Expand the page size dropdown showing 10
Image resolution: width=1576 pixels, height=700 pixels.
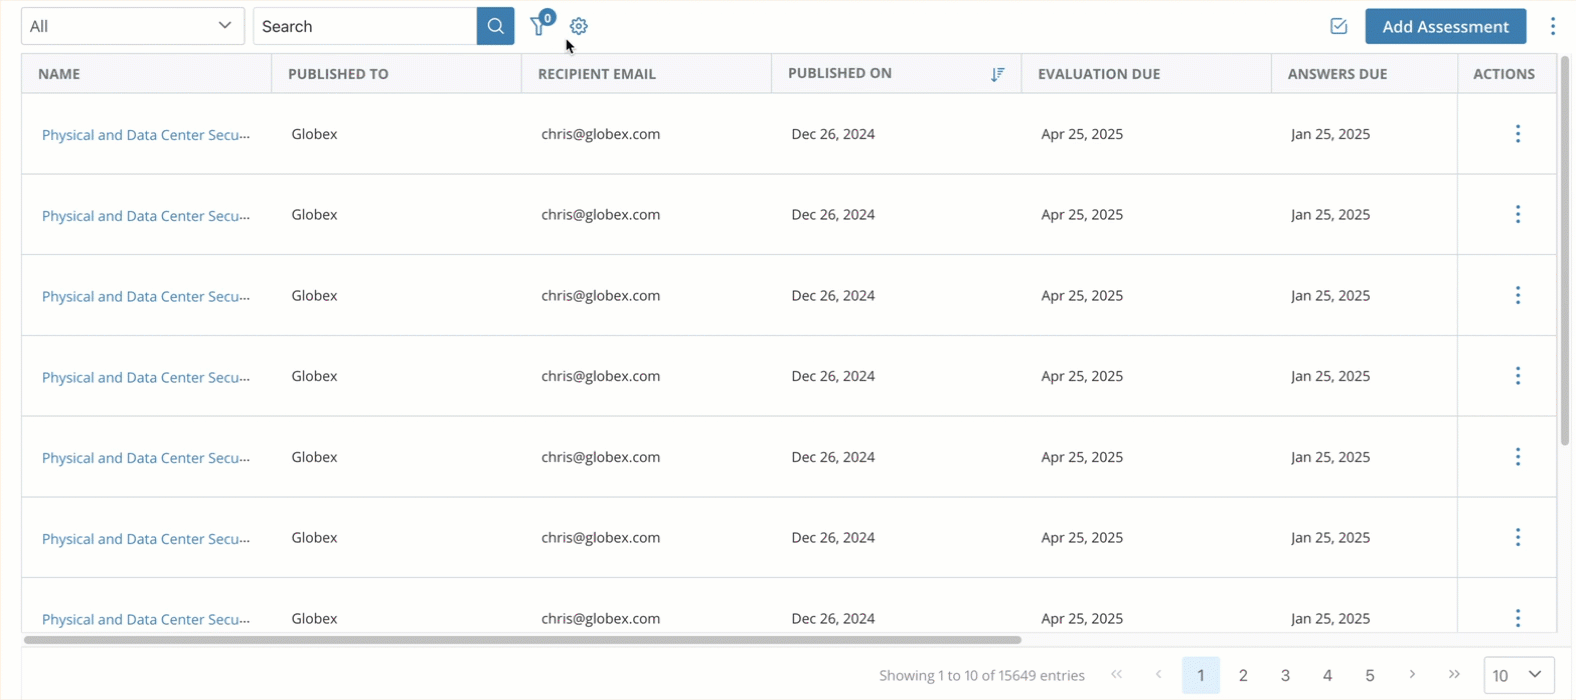1518,675
